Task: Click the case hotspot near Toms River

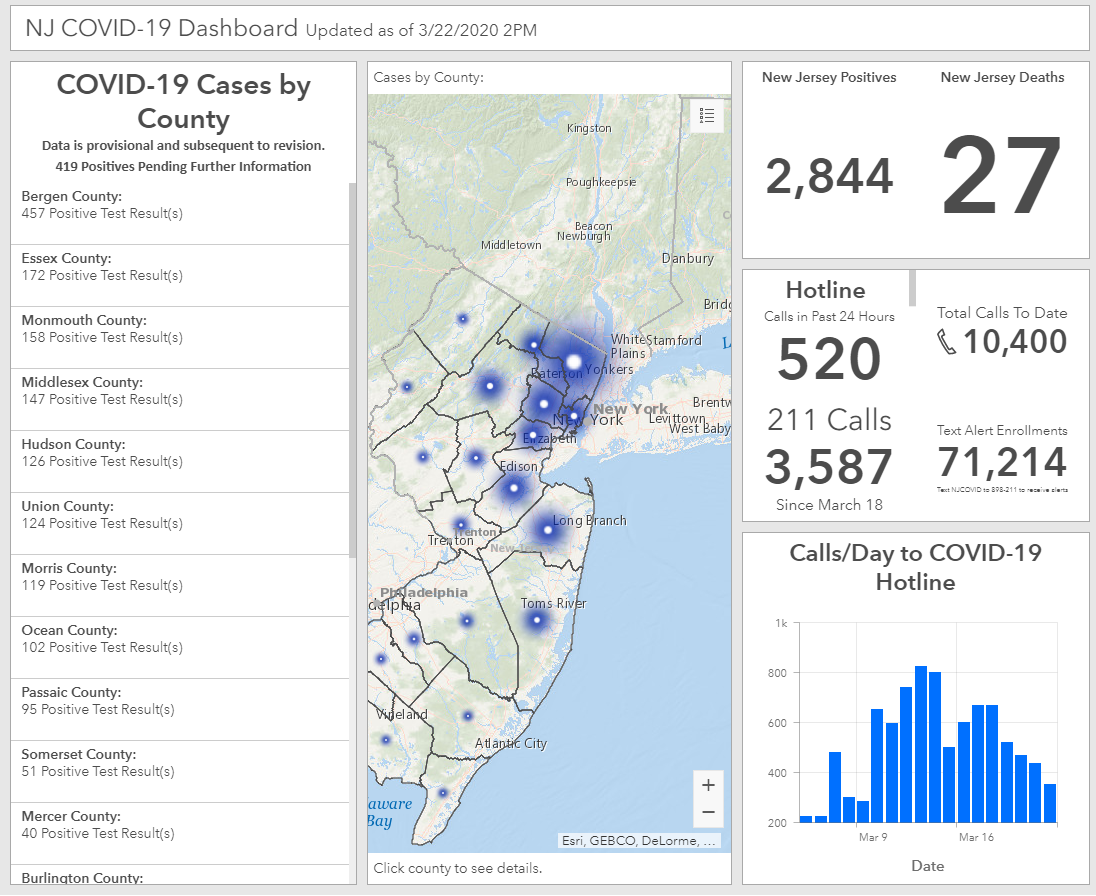Action: (x=537, y=620)
